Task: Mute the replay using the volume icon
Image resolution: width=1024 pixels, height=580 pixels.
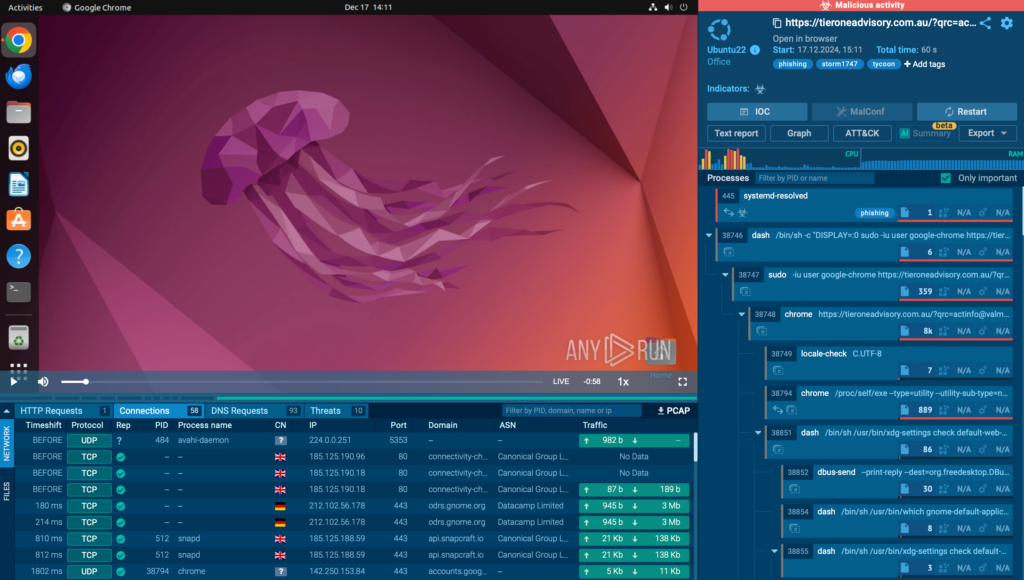Action: tap(43, 381)
